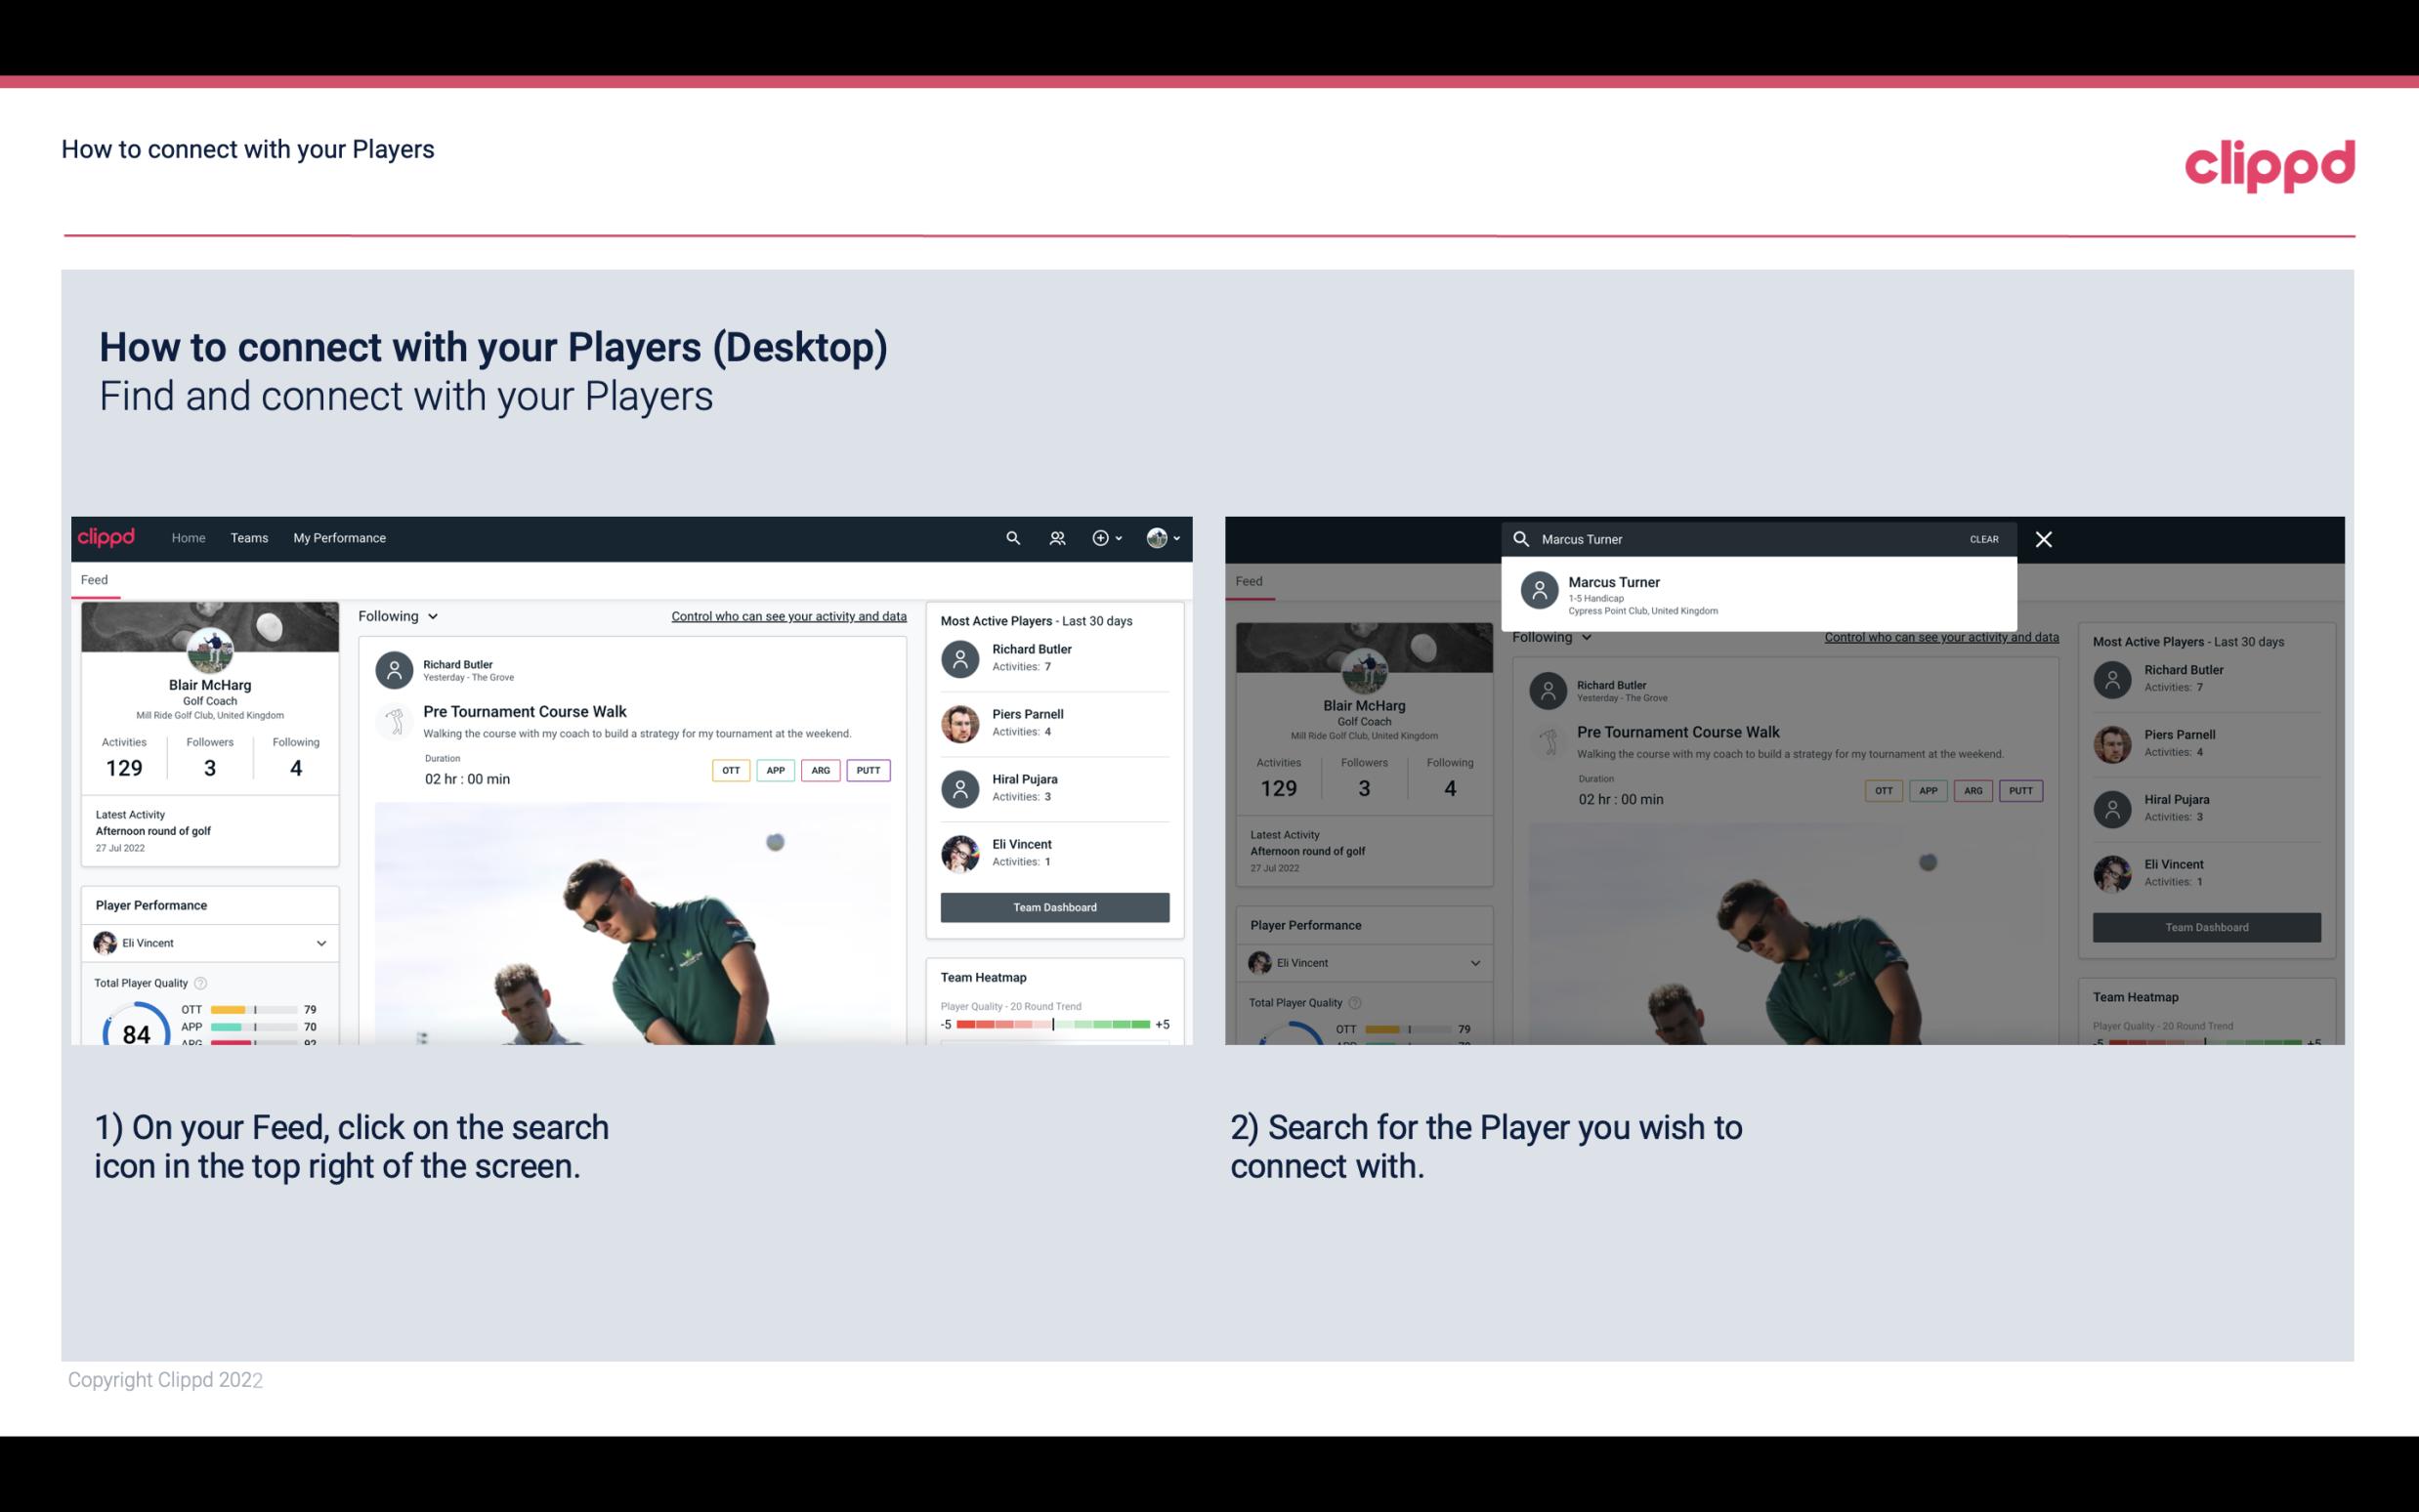2419x1512 pixels.
Task: Click Control who can see your activity link
Action: coord(787,616)
